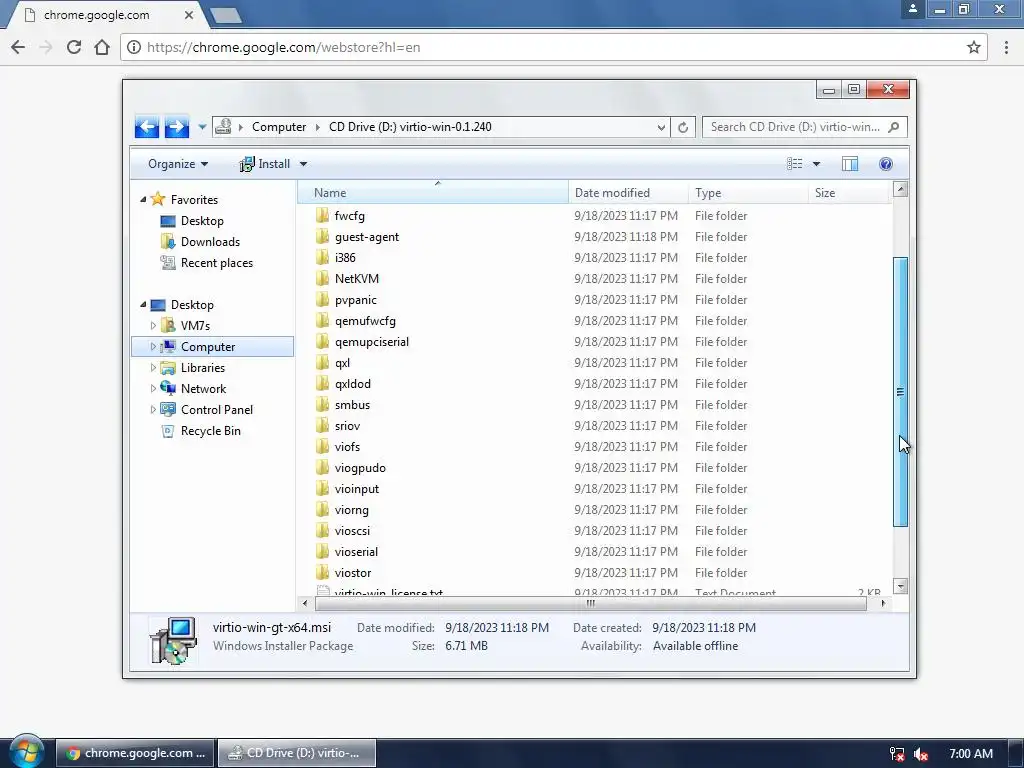Open the view options dropdown arrow
The height and width of the screenshot is (768, 1024).
(x=816, y=164)
